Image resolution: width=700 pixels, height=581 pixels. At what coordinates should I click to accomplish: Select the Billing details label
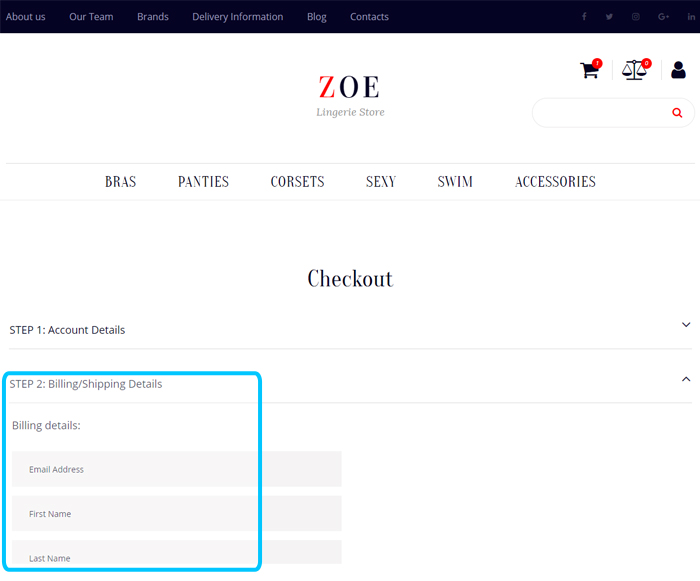[46, 426]
